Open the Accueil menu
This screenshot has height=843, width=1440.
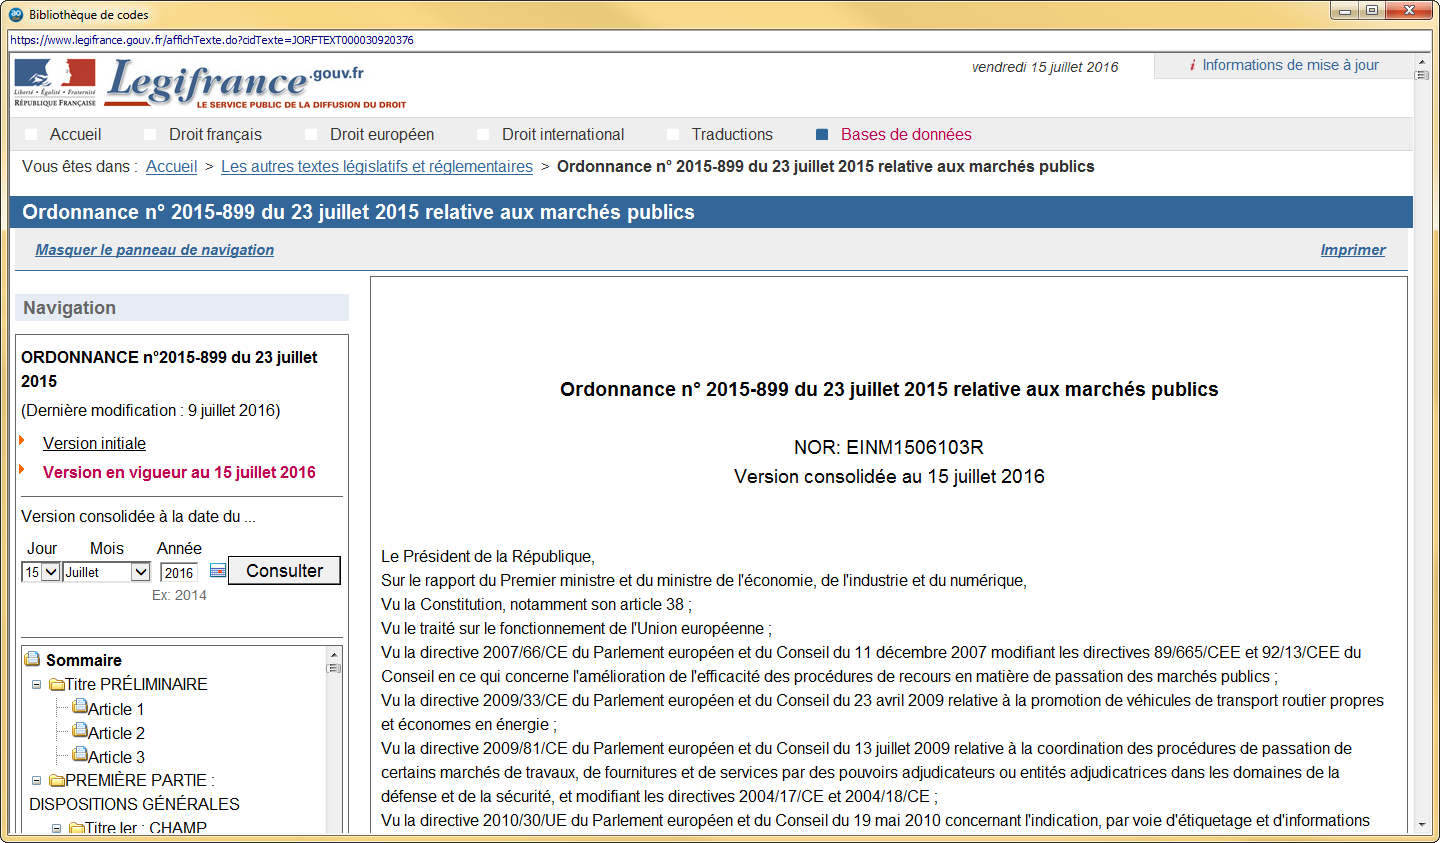[x=75, y=134]
